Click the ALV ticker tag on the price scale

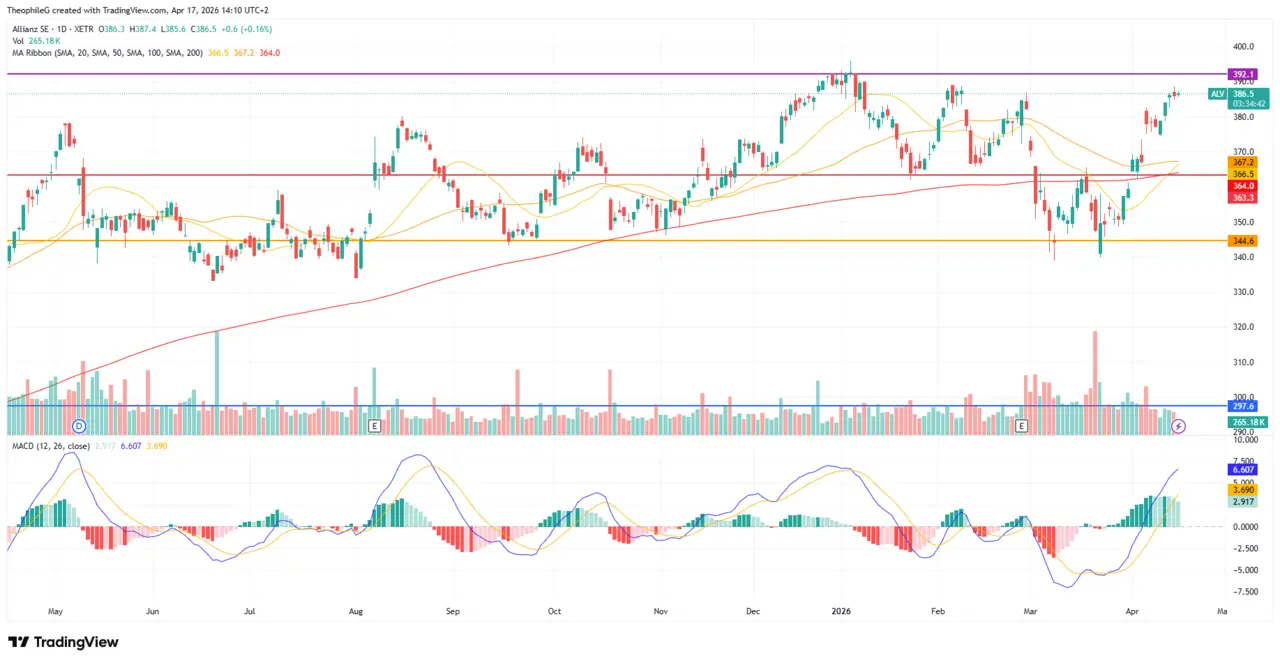1217,93
